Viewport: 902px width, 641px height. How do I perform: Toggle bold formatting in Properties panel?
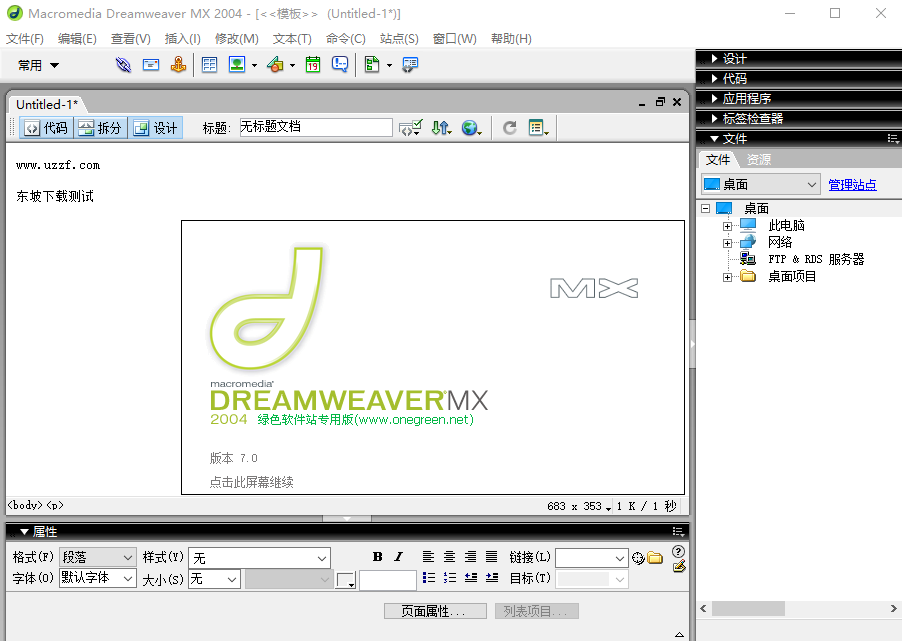click(378, 556)
